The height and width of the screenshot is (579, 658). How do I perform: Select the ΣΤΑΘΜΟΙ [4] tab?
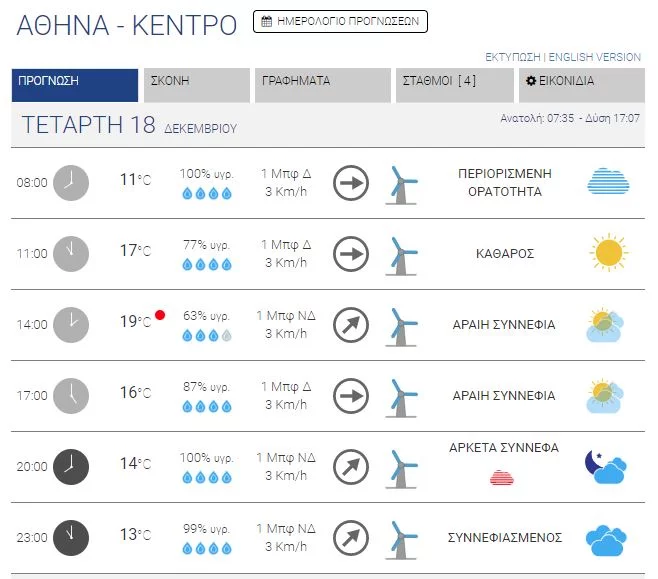pos(447,82)
